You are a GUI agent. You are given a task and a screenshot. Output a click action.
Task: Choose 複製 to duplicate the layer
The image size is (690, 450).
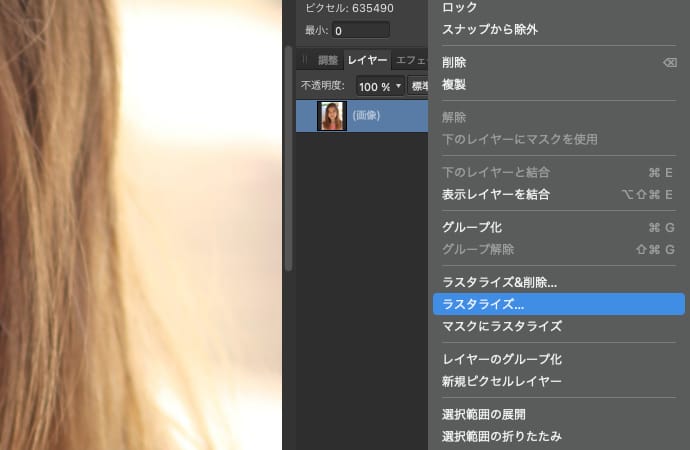point(454,85)
